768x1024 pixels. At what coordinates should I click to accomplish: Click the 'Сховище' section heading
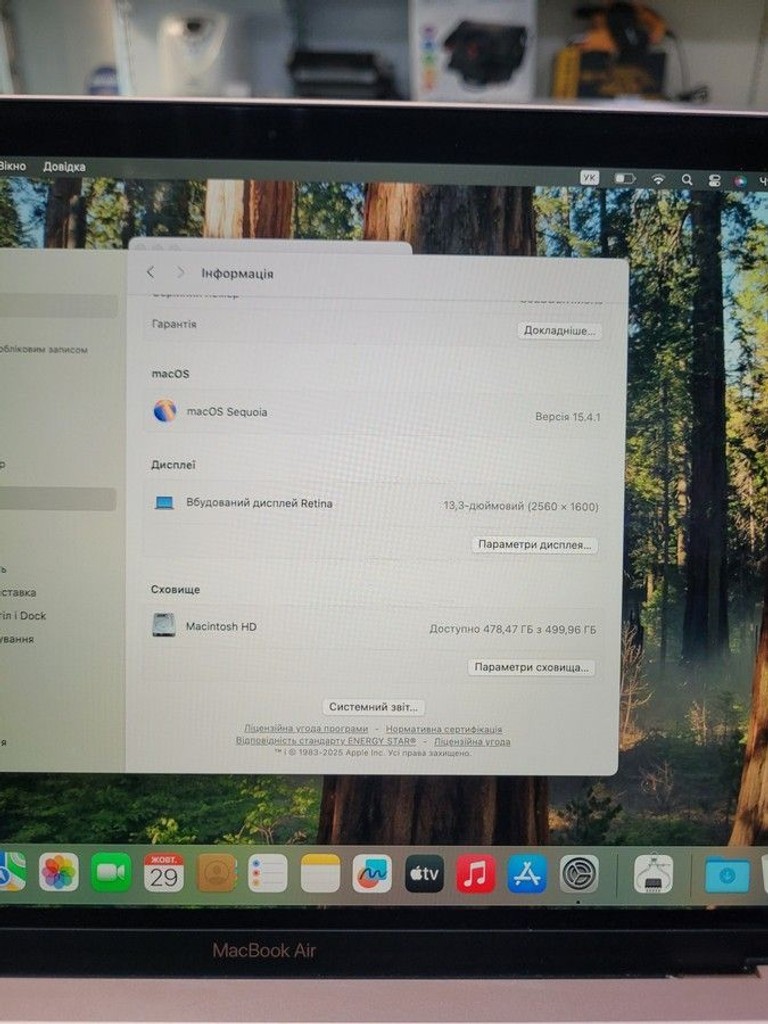click(x=175, y=589)
